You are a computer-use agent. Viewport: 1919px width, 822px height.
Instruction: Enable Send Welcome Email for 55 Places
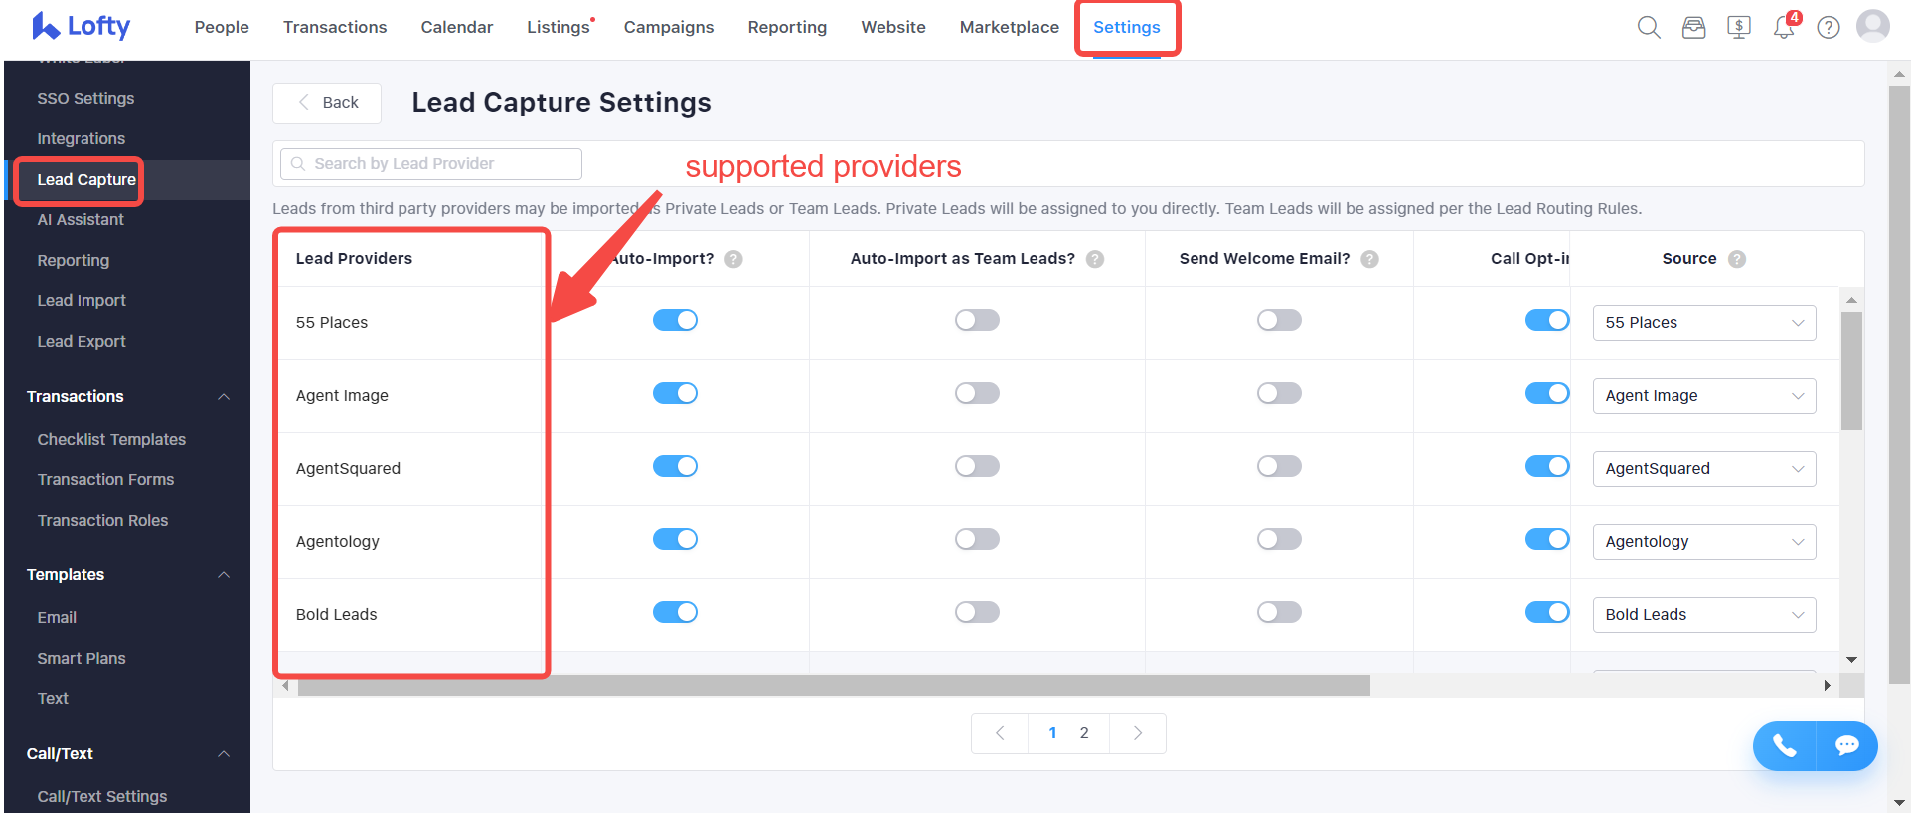(x=1279, y=320)
